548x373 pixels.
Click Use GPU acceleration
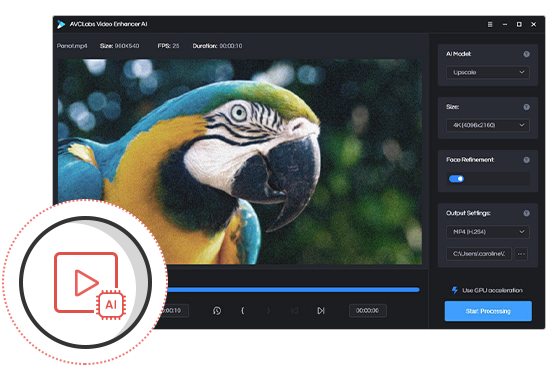click(x=492, y=290)
